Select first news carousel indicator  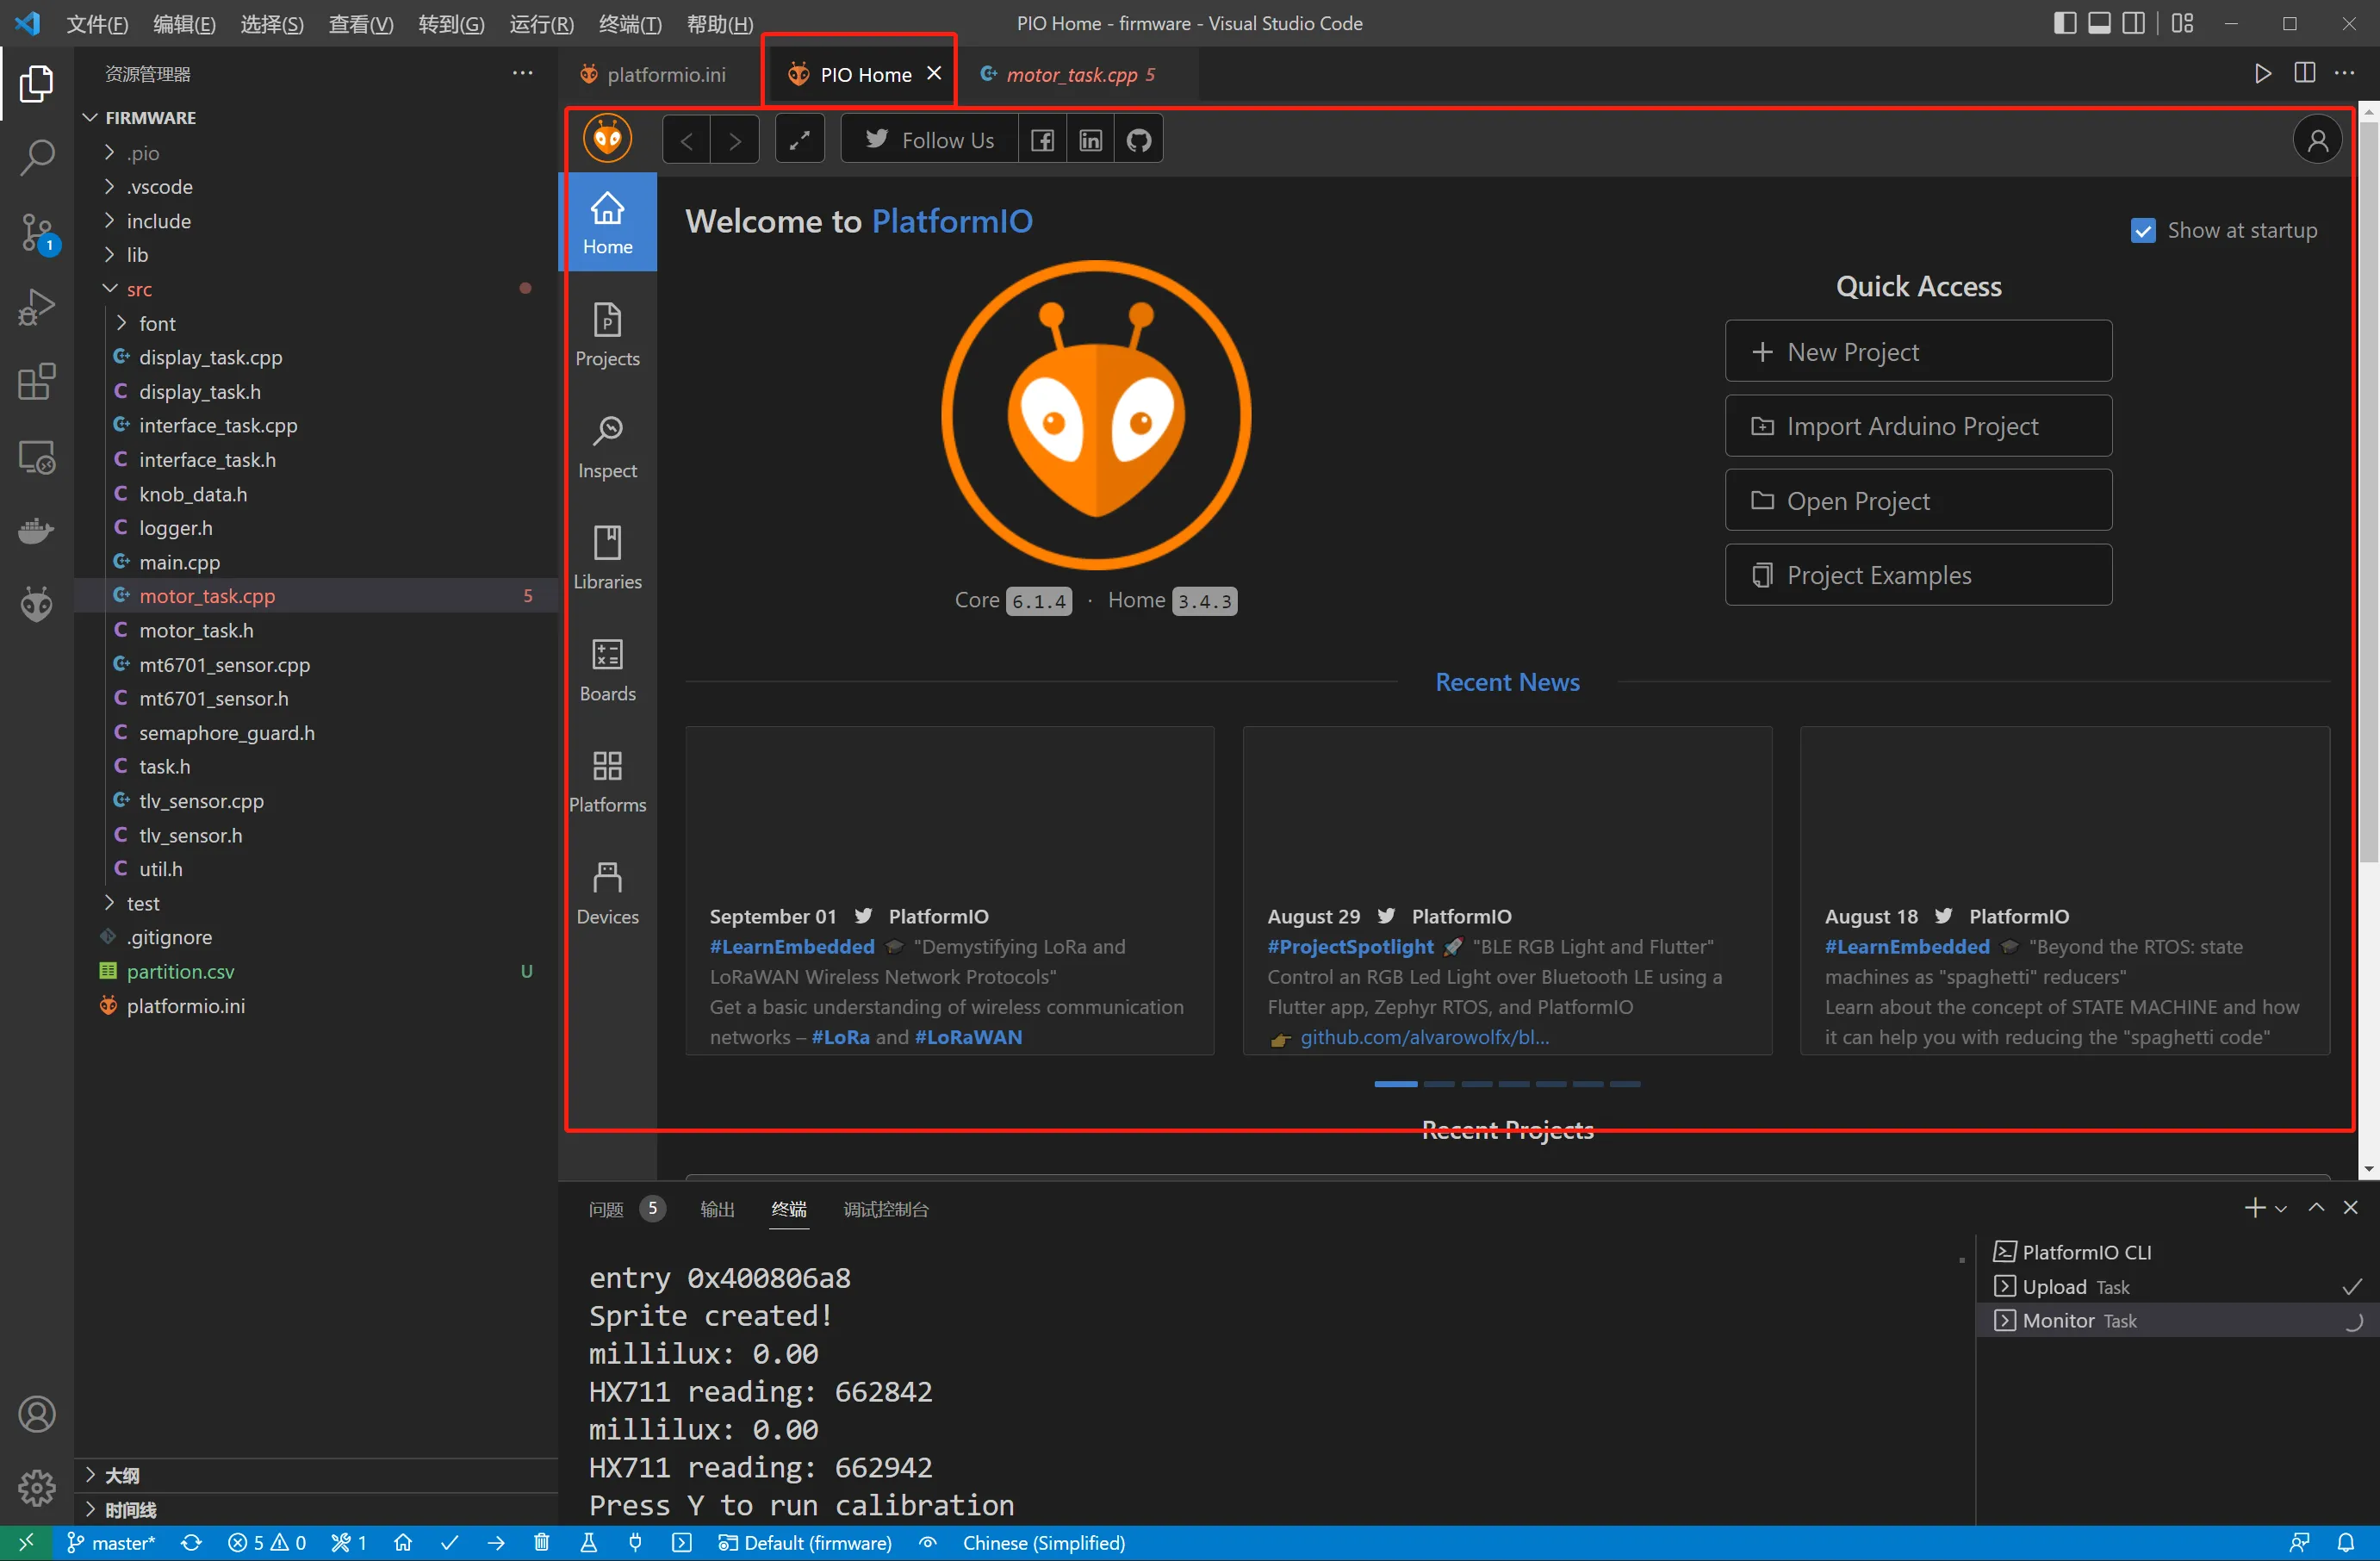pos(1395,1084)
